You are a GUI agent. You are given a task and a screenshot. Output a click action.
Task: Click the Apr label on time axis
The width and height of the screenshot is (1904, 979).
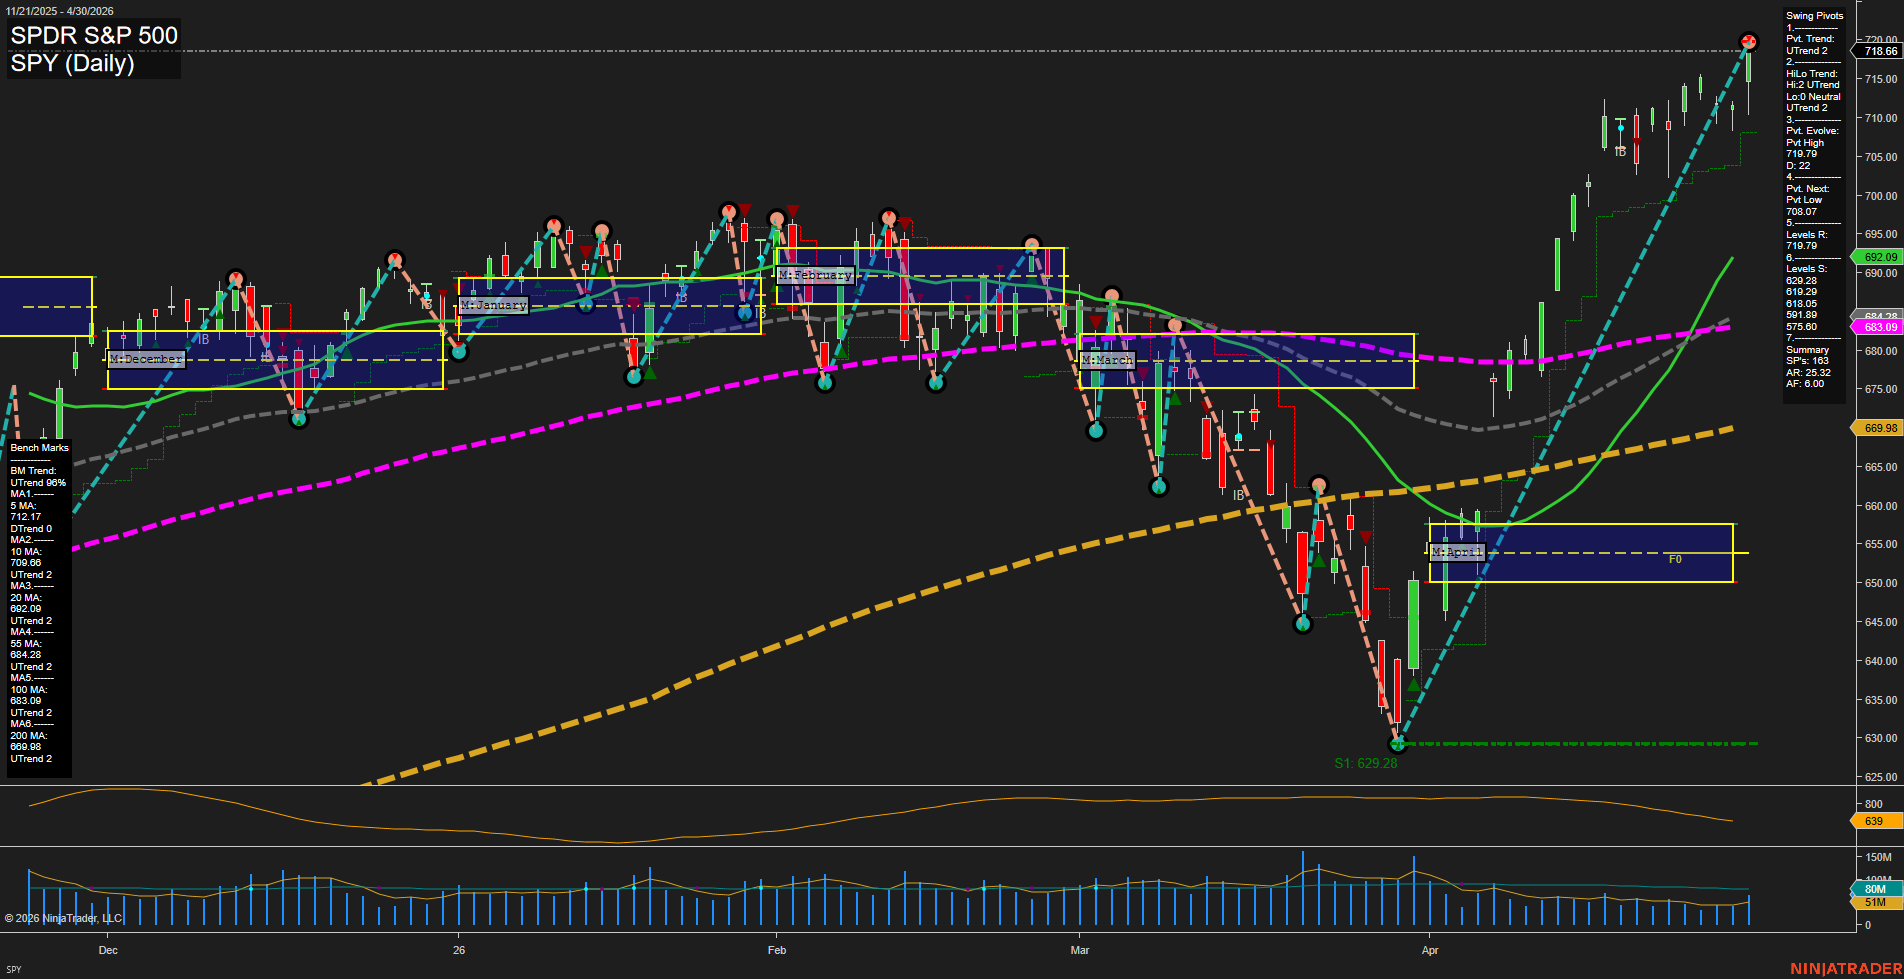(1430, 950)
